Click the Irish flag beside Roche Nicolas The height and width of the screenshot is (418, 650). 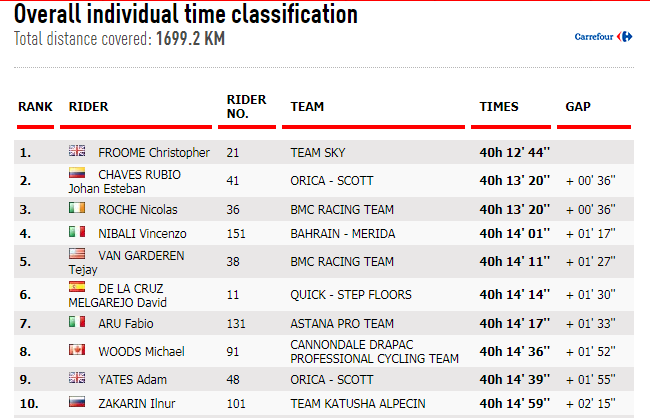coord(77,207)
